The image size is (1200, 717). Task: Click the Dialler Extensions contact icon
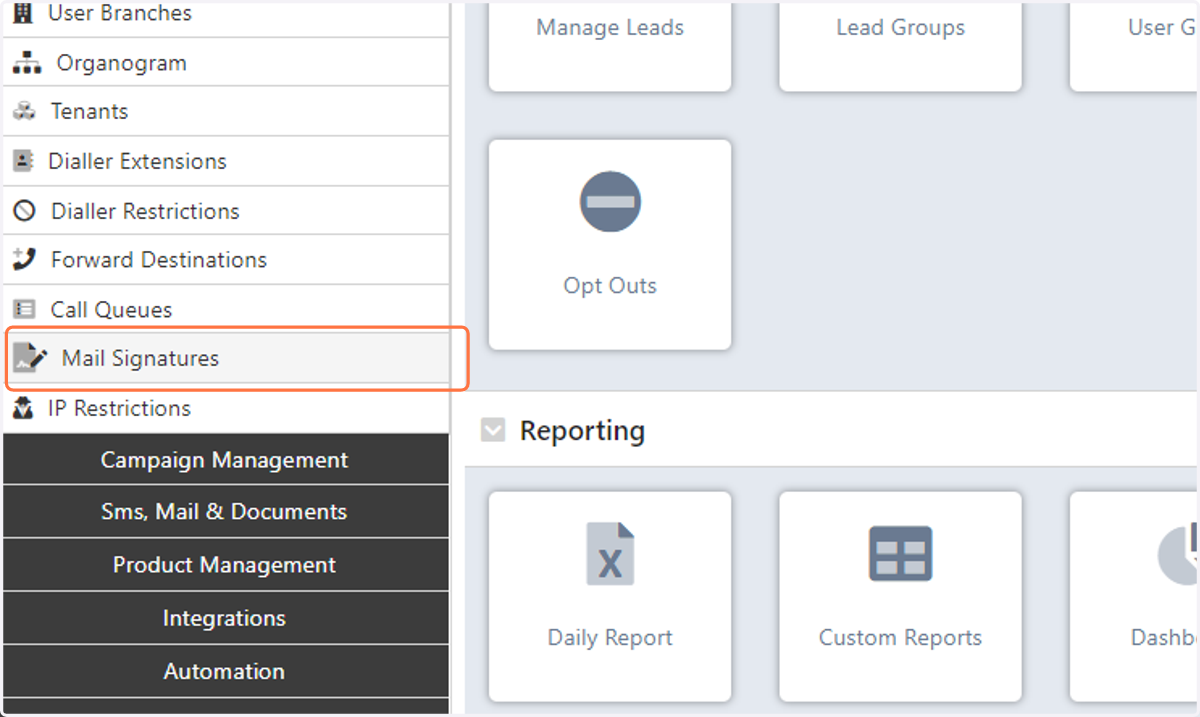(x=23, y=161)
